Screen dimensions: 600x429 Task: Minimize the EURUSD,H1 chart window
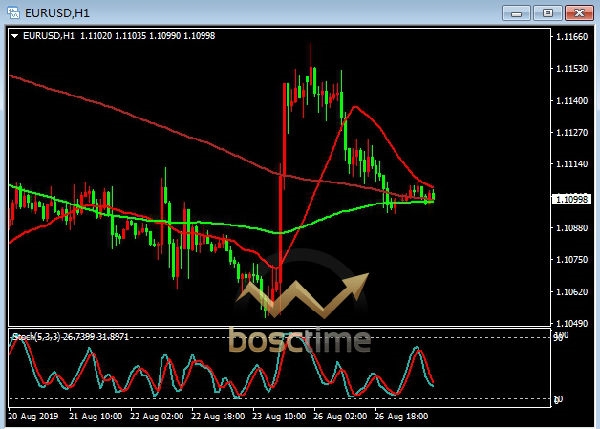pyautogui.click(x=517, y=12)
